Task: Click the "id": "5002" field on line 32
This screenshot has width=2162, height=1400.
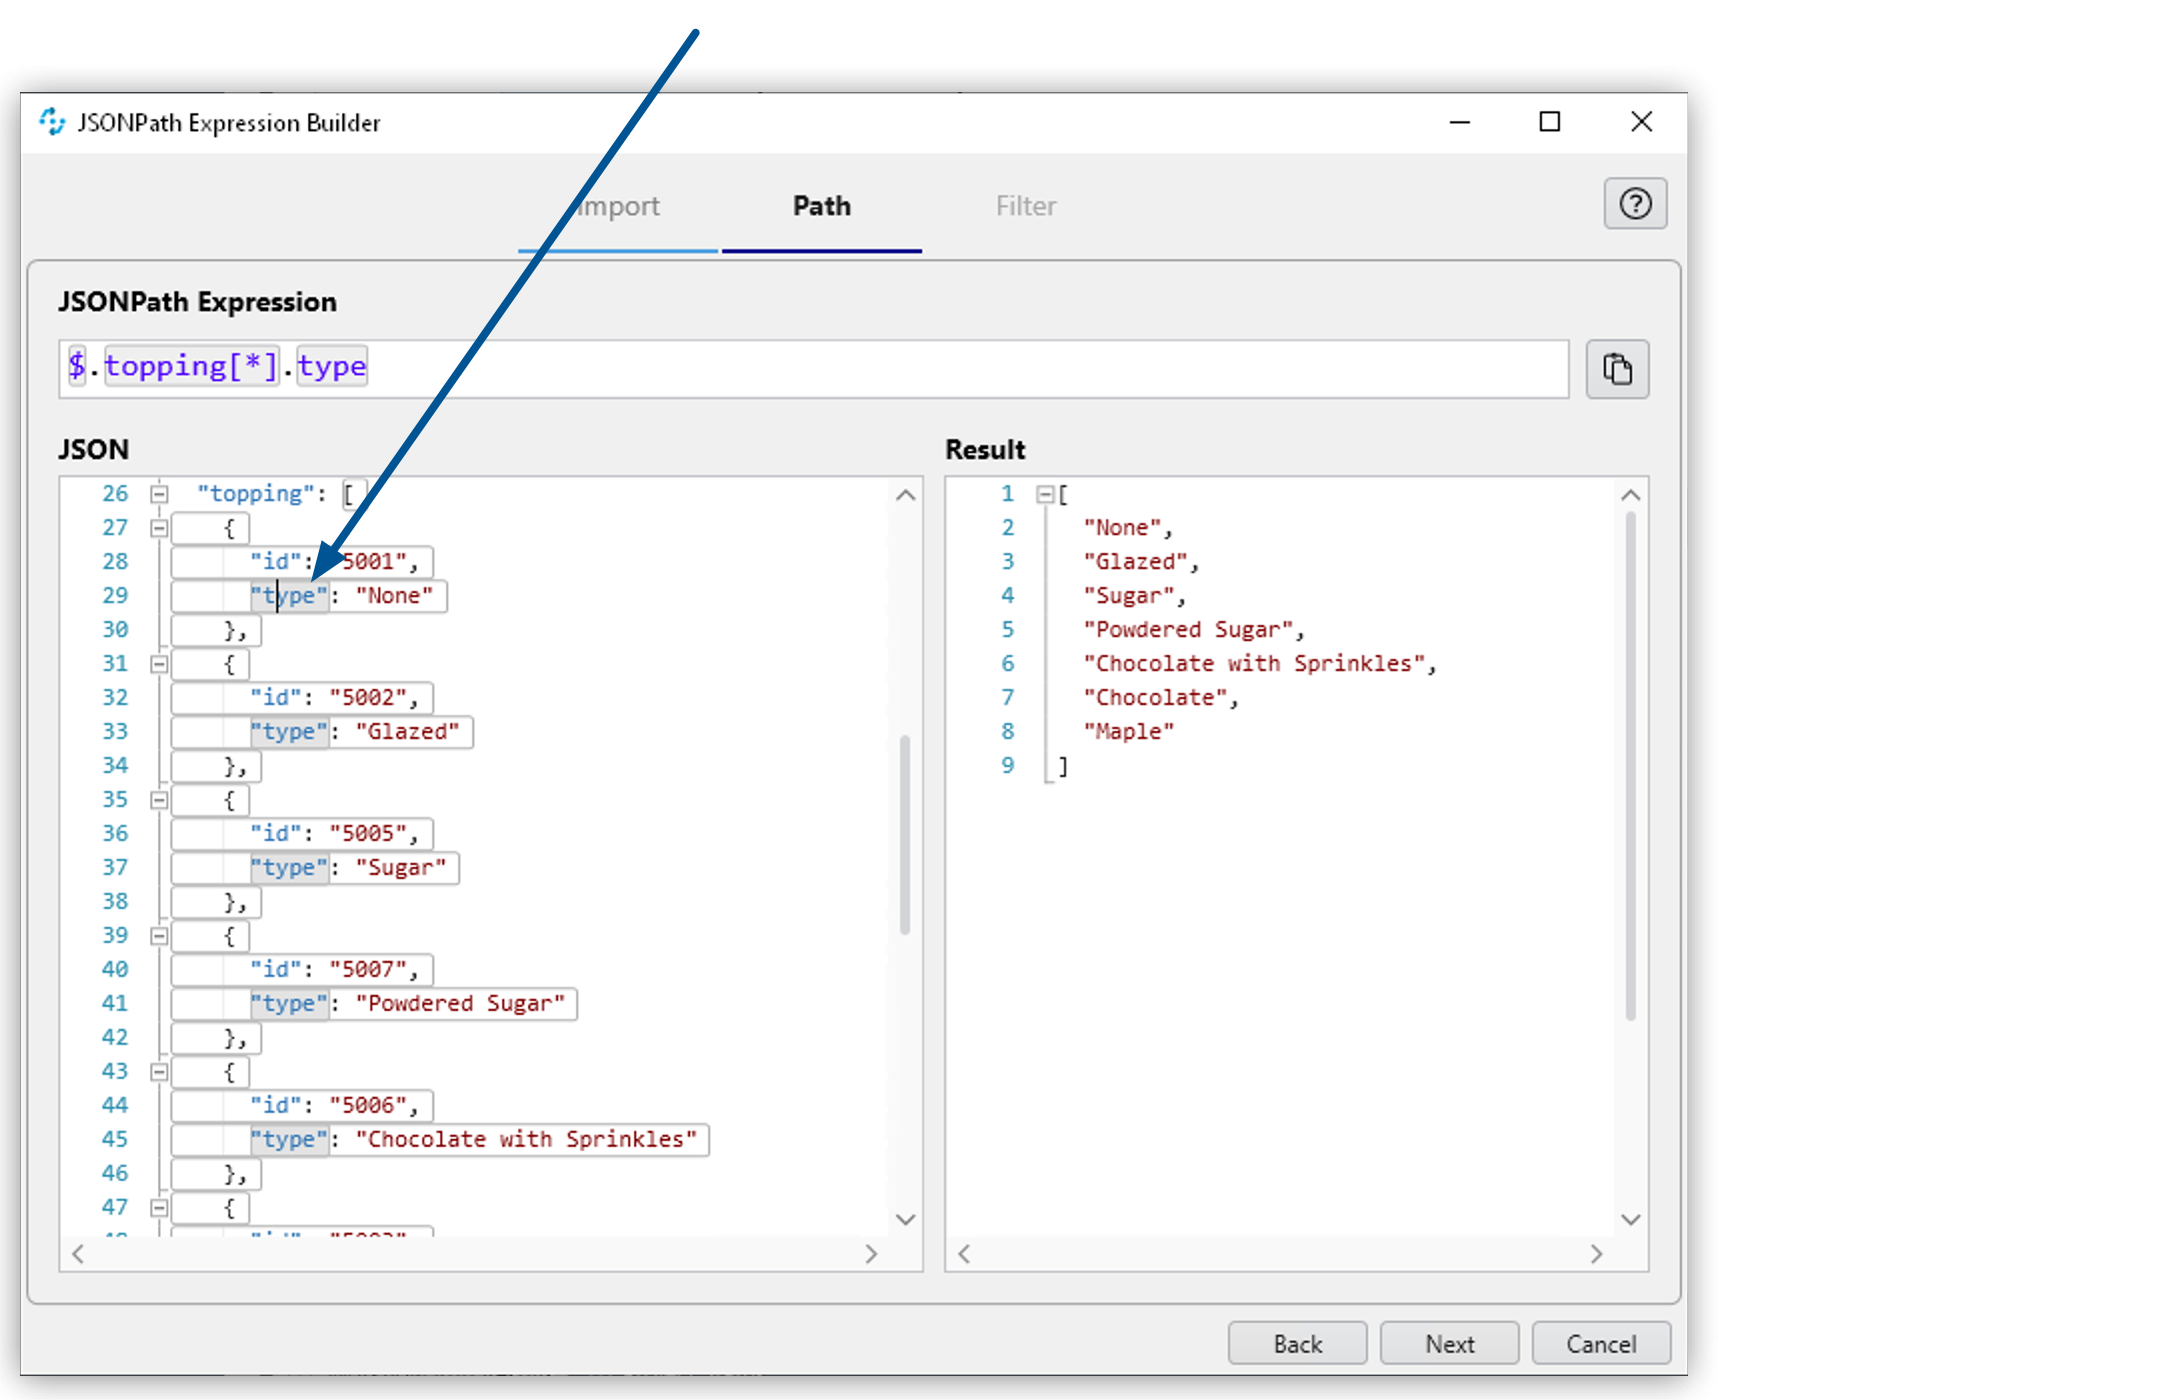Action: tap(330, 697)
